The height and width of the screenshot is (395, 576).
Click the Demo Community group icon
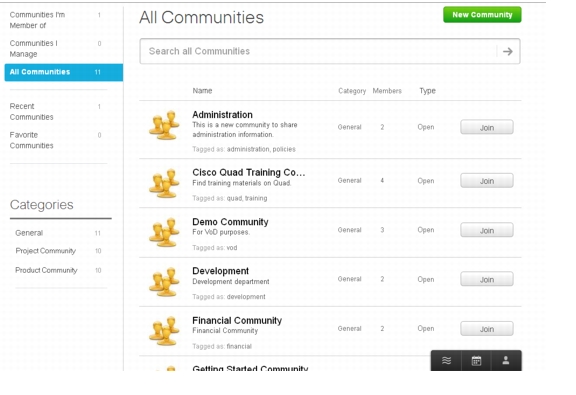(x=164, y=232)
